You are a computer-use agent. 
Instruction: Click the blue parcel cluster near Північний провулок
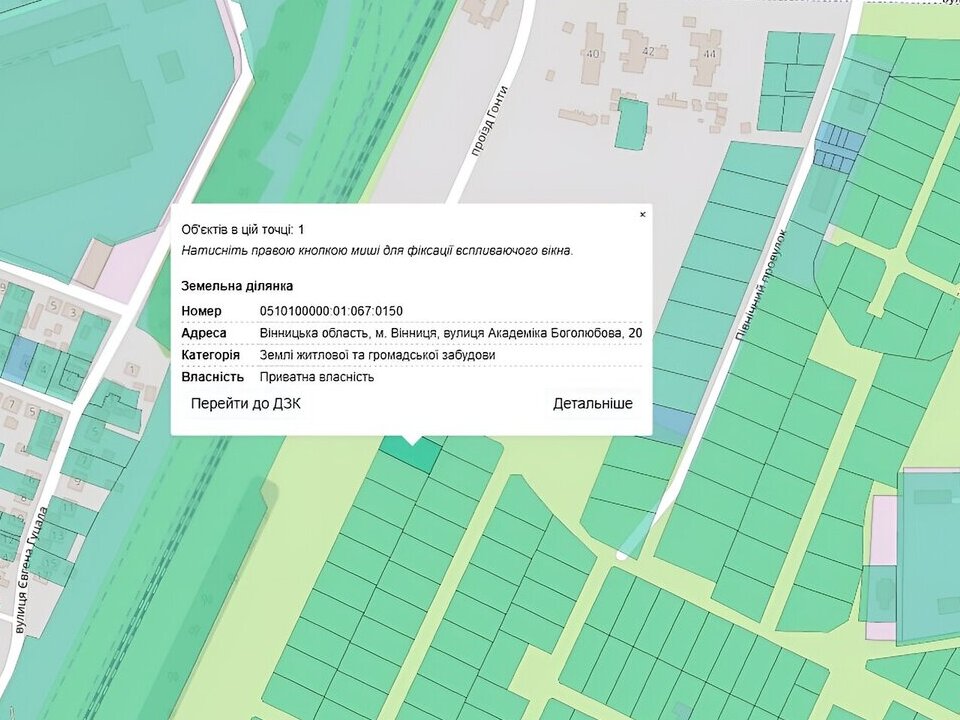pyautogui.click(x=836, y=148)
